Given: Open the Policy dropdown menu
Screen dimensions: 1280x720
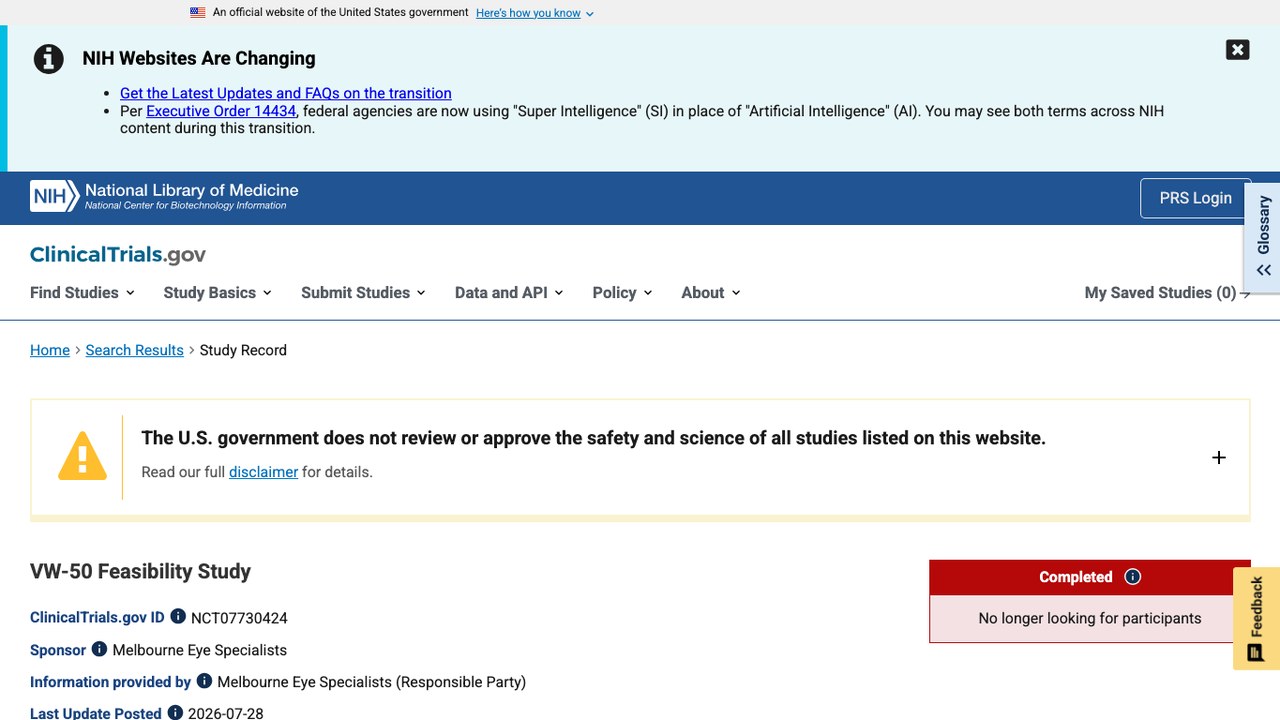Looking at the screenshot, I should (622, 292).
